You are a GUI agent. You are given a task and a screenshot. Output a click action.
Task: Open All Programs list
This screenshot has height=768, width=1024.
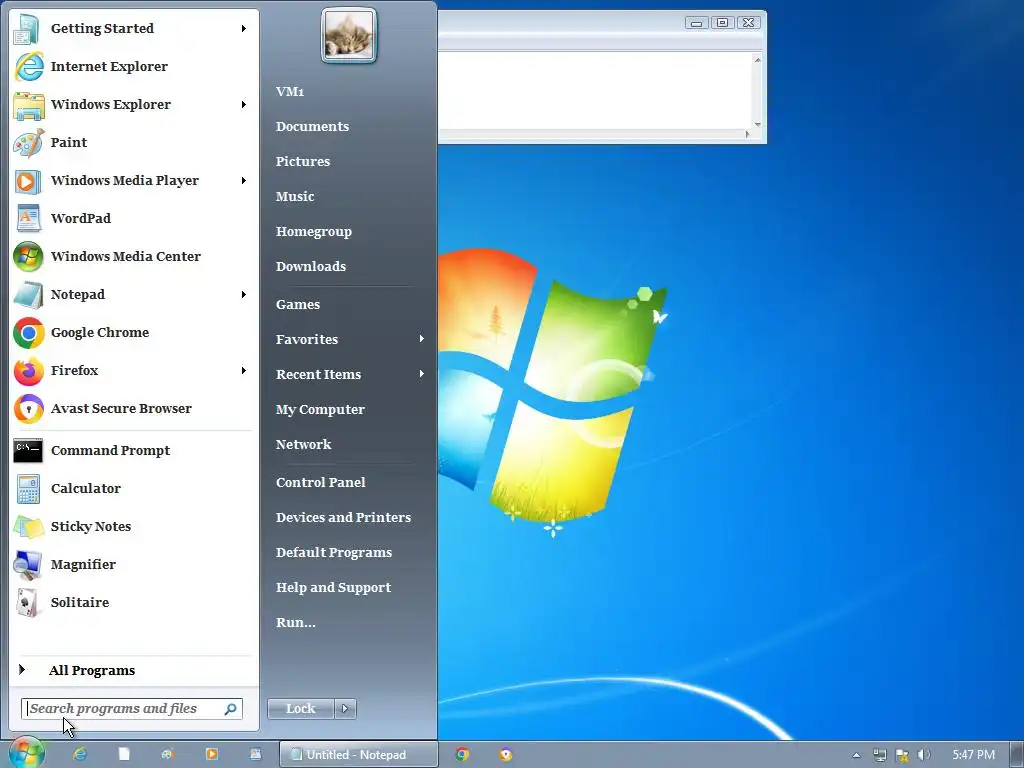pos(92,671)
